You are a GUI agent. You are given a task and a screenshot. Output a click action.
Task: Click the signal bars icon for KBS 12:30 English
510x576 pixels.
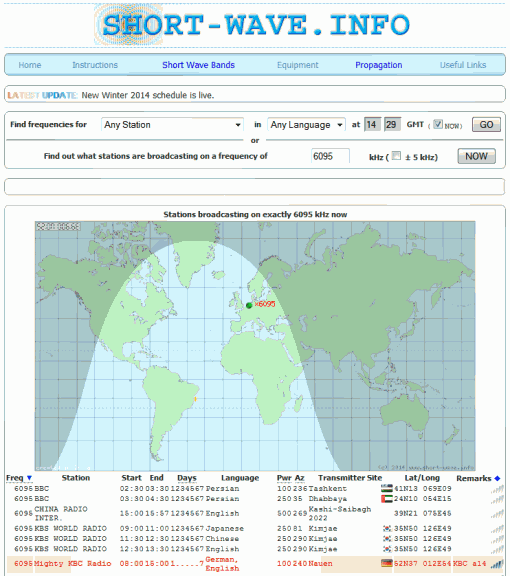pyautogui.click(x=497, y=550)
